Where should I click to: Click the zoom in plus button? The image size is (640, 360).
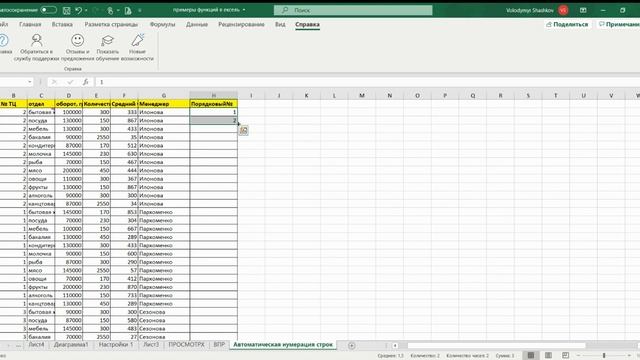tap(630, 356)
